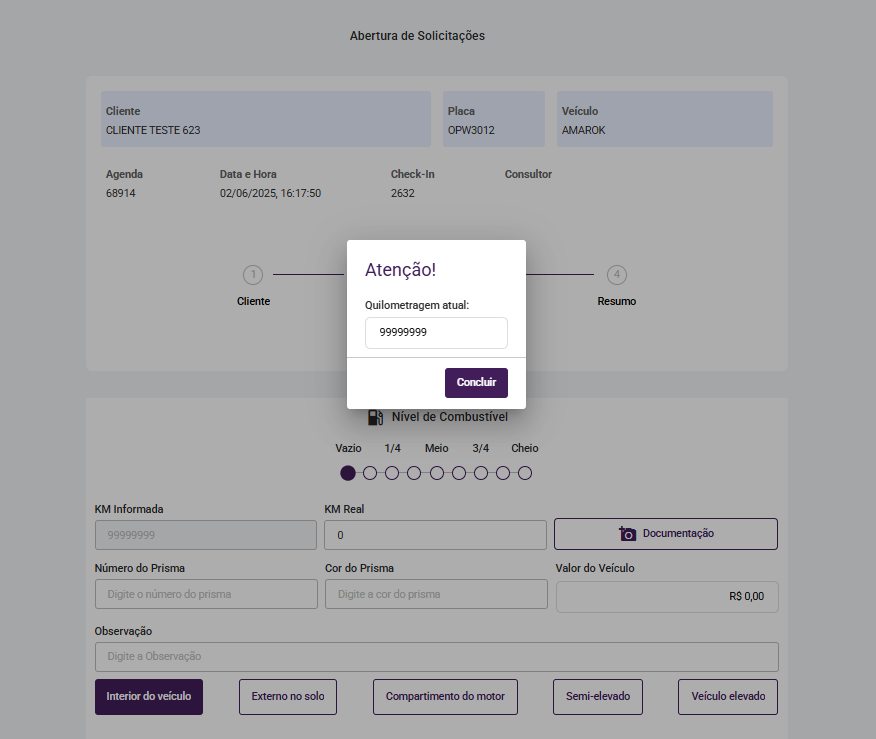Click the Cor do Prisma field
Screen dimensions: 876x739
click(x=436, y=594)
